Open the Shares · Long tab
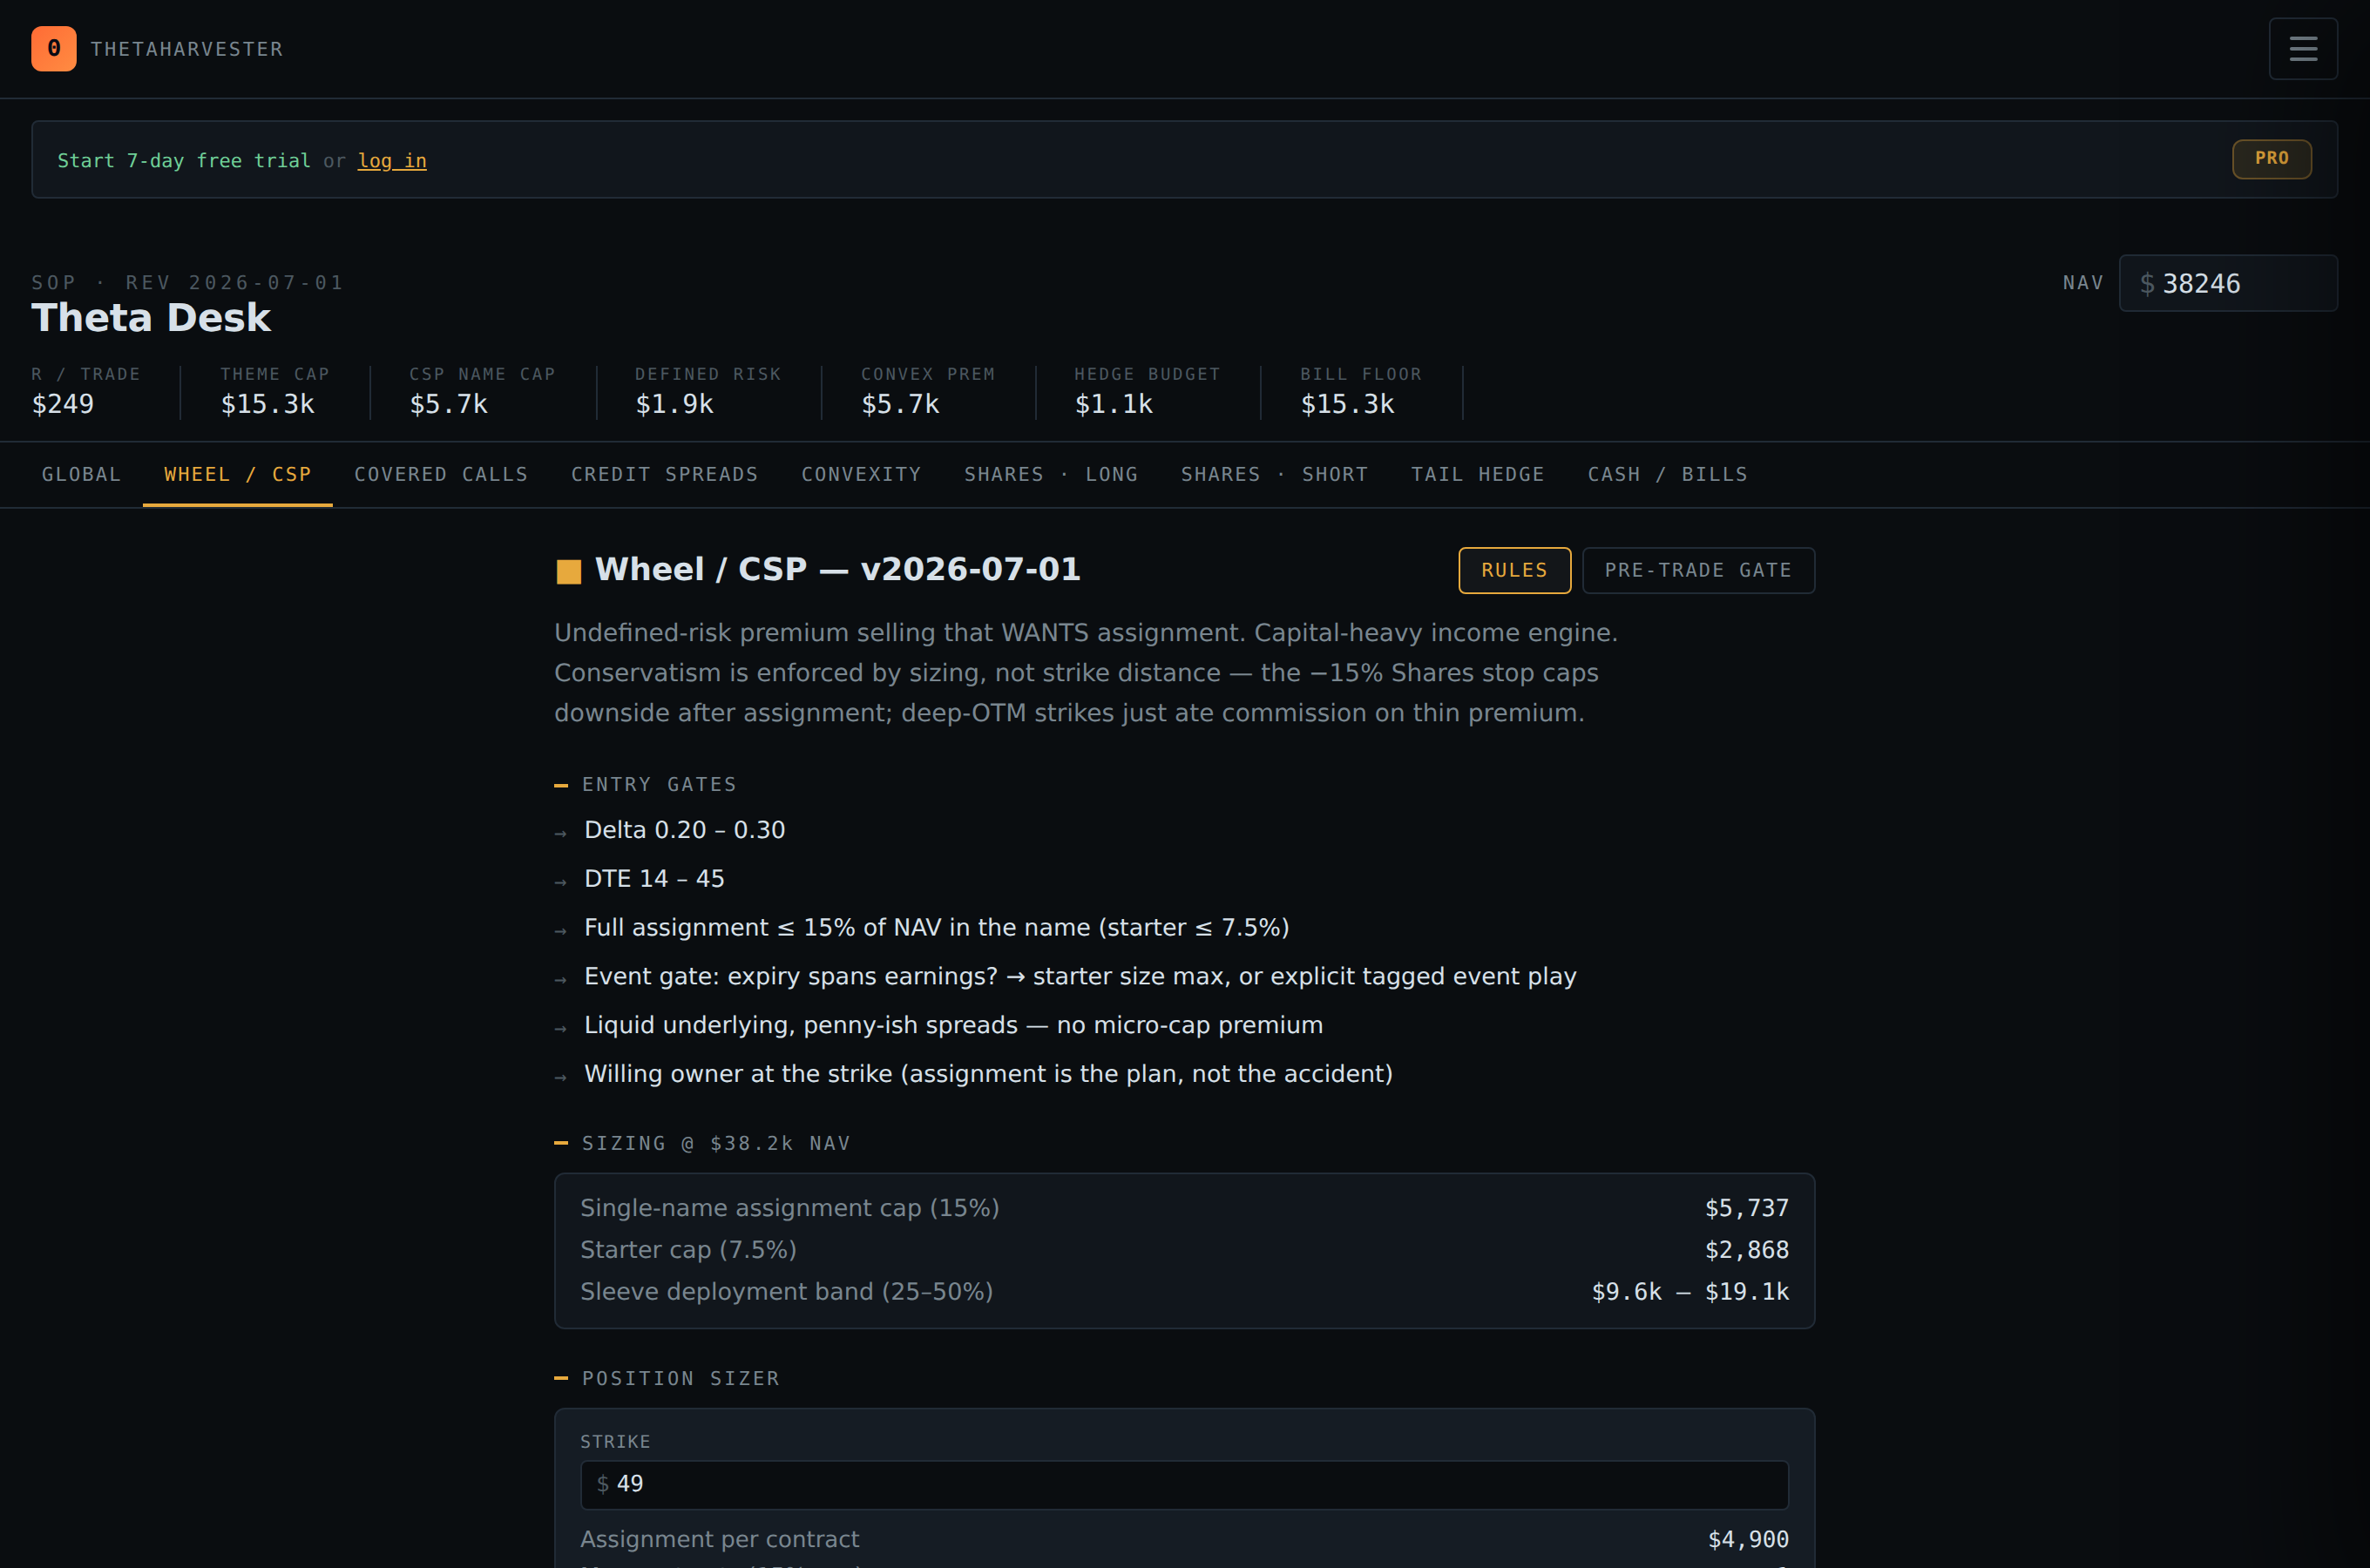 (x=1051, y=475)
